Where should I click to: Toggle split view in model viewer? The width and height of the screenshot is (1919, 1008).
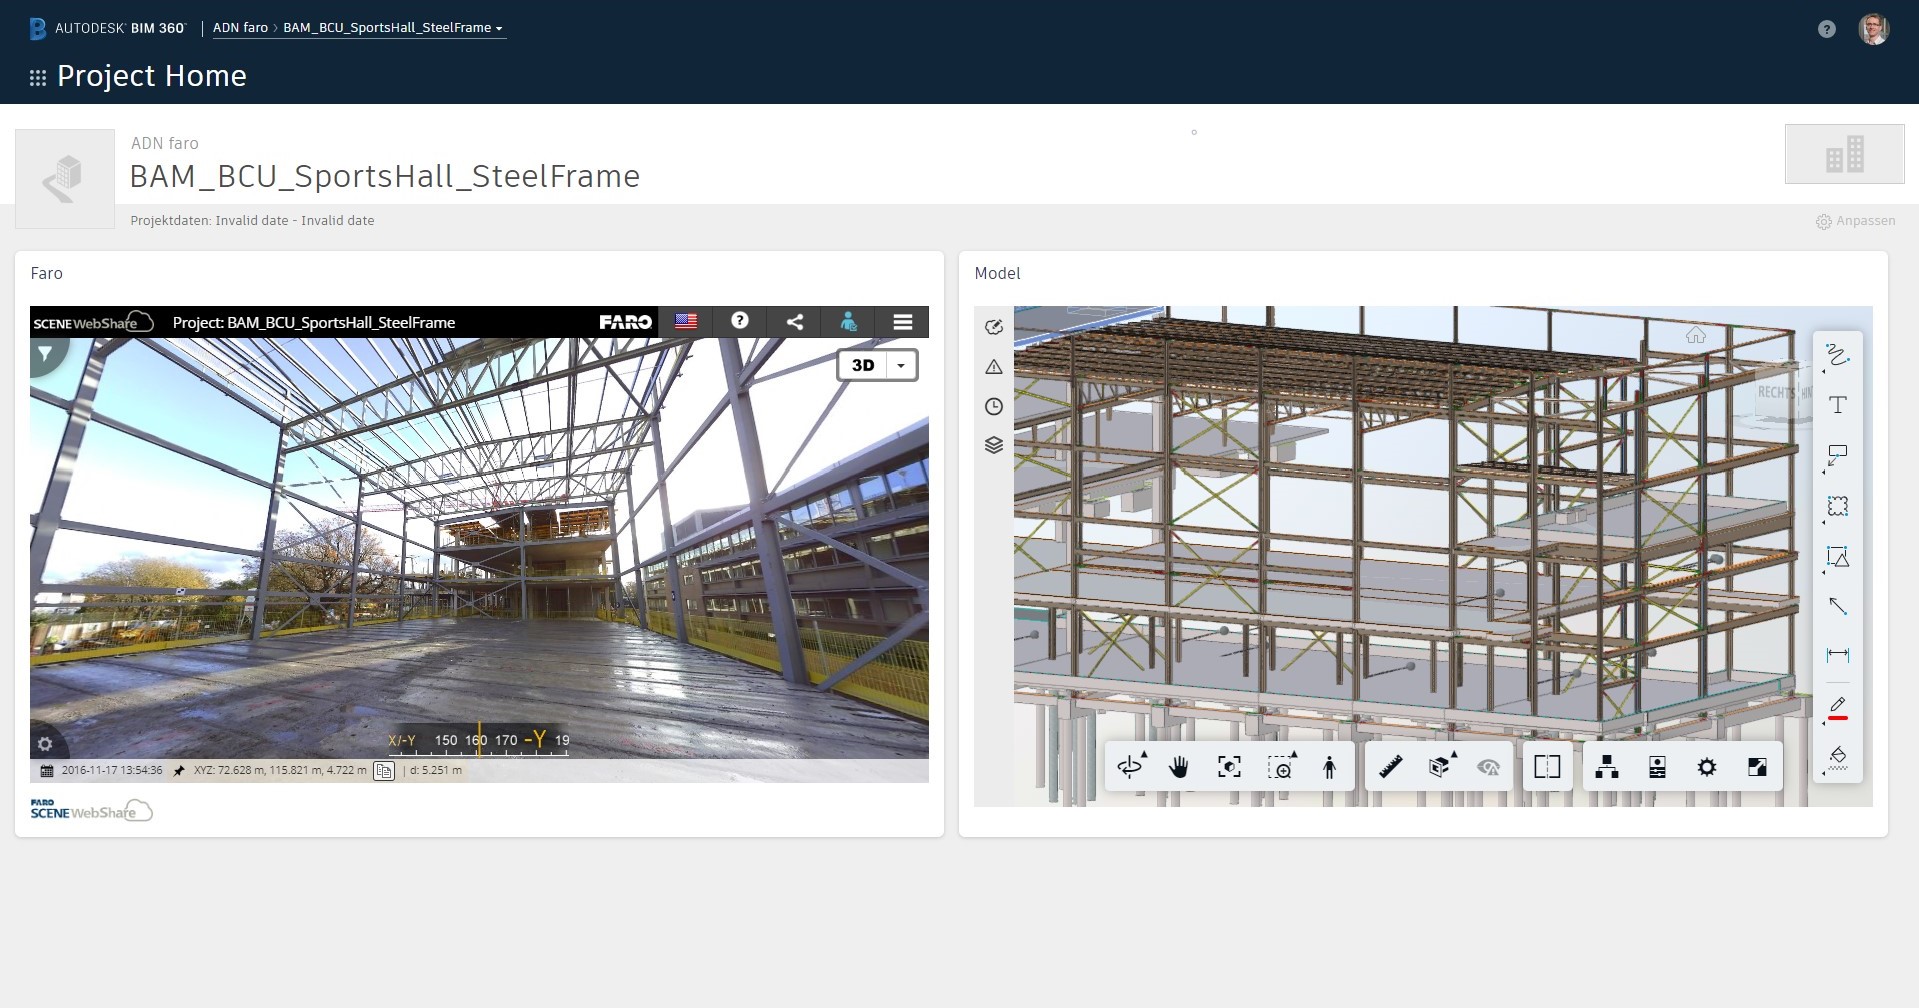tap(1547, 767)
